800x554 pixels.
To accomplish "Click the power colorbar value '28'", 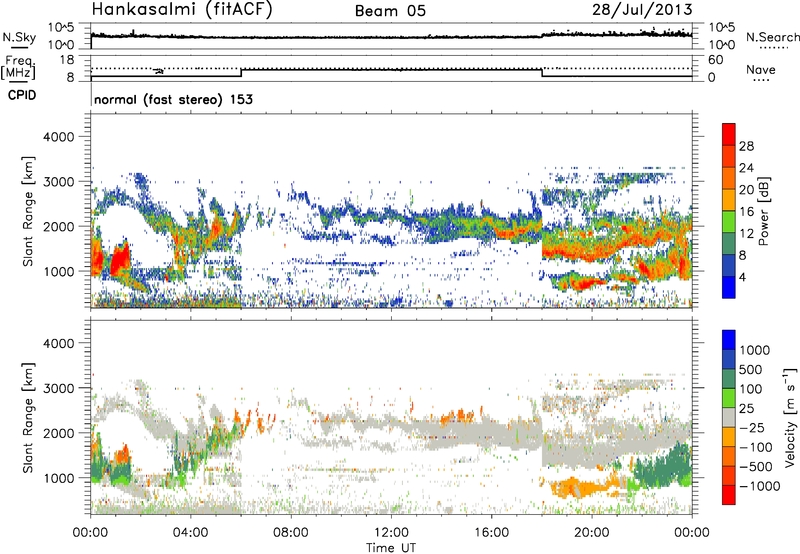I will [x=746, y=146].
